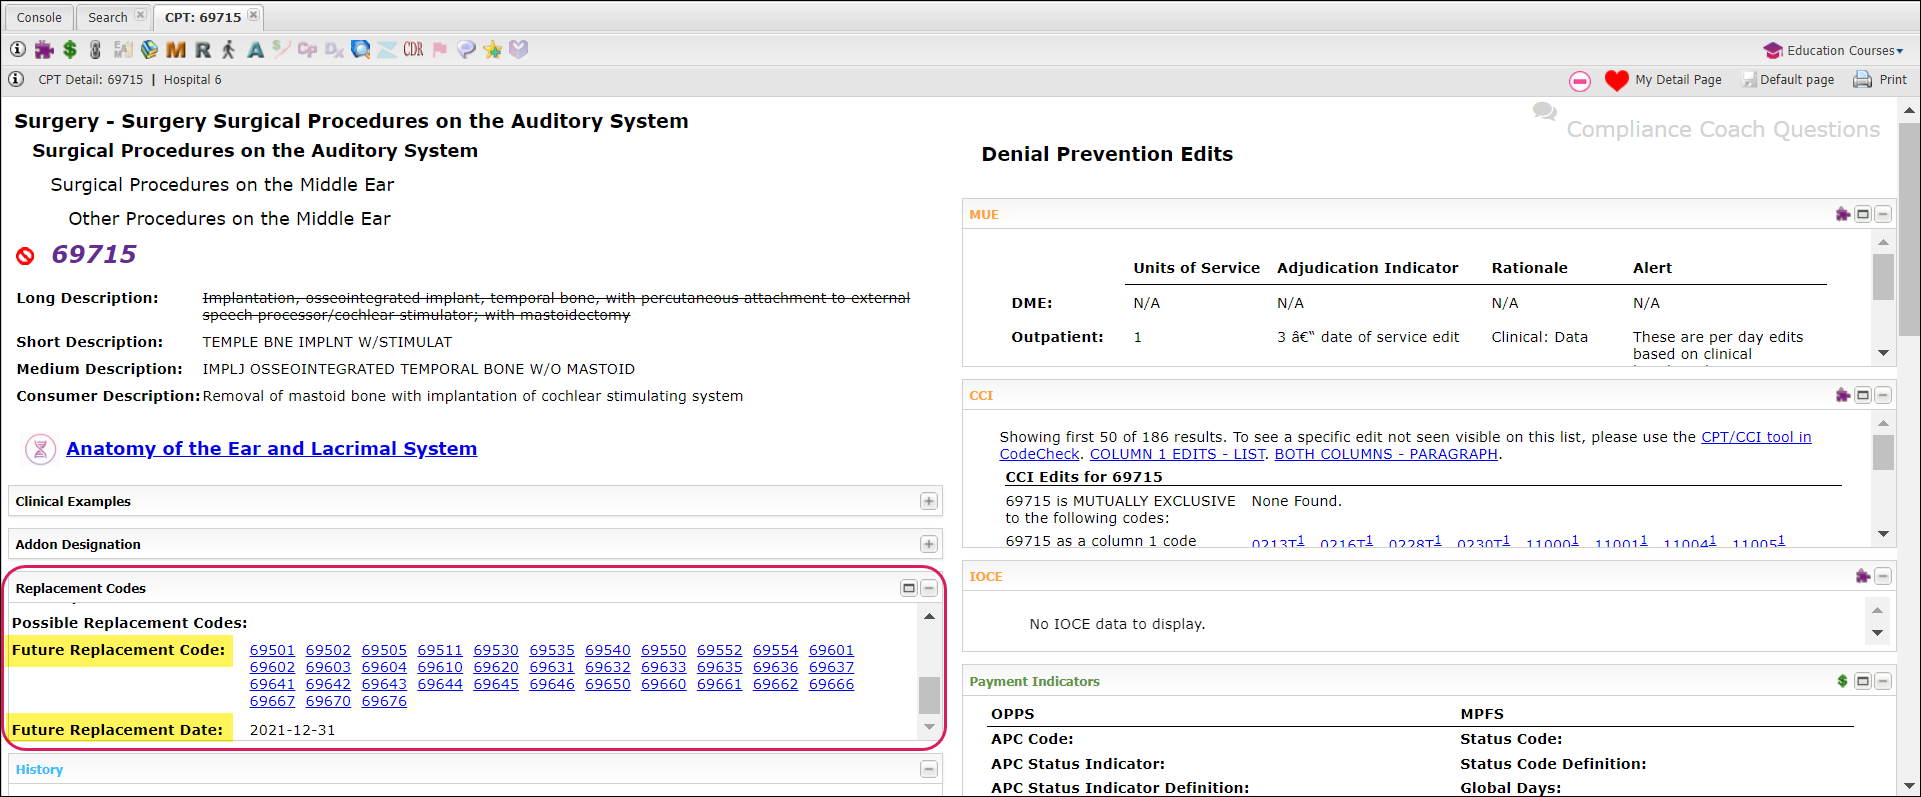This screenshot has width=1921, height=797.
Task: Expand the Addon Designation section
Action: coord(929,544)
